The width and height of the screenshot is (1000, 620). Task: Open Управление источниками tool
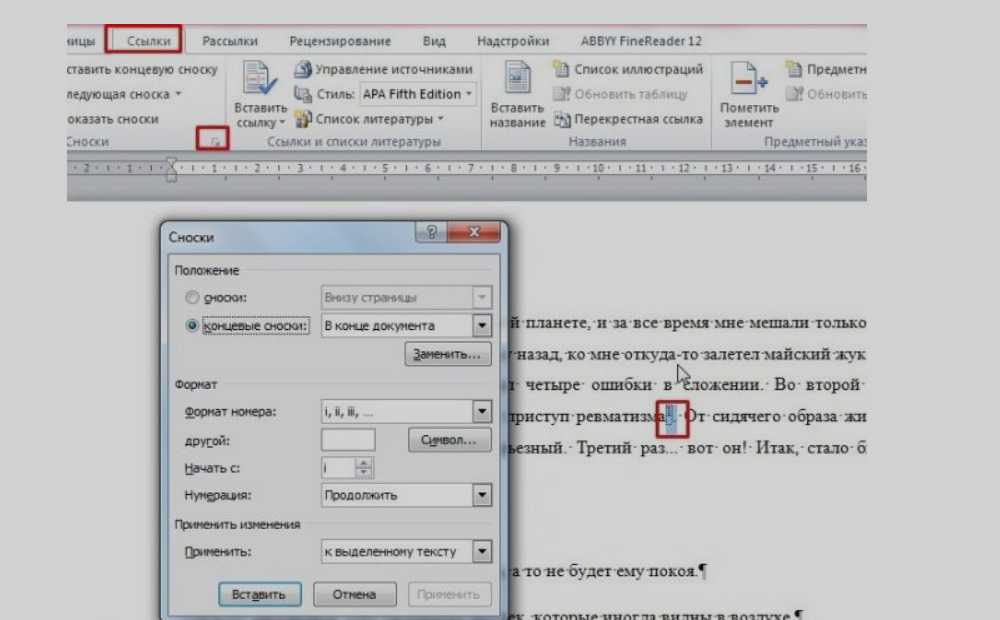coord(304,70)
